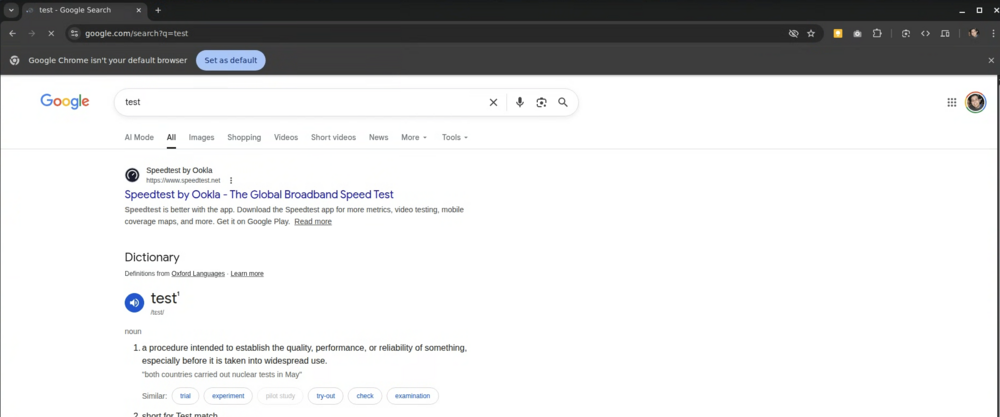Select the experiment synonym chip
Image resolution: width=1000 pixels, height=417 pixels.
[x=228, y=396]
